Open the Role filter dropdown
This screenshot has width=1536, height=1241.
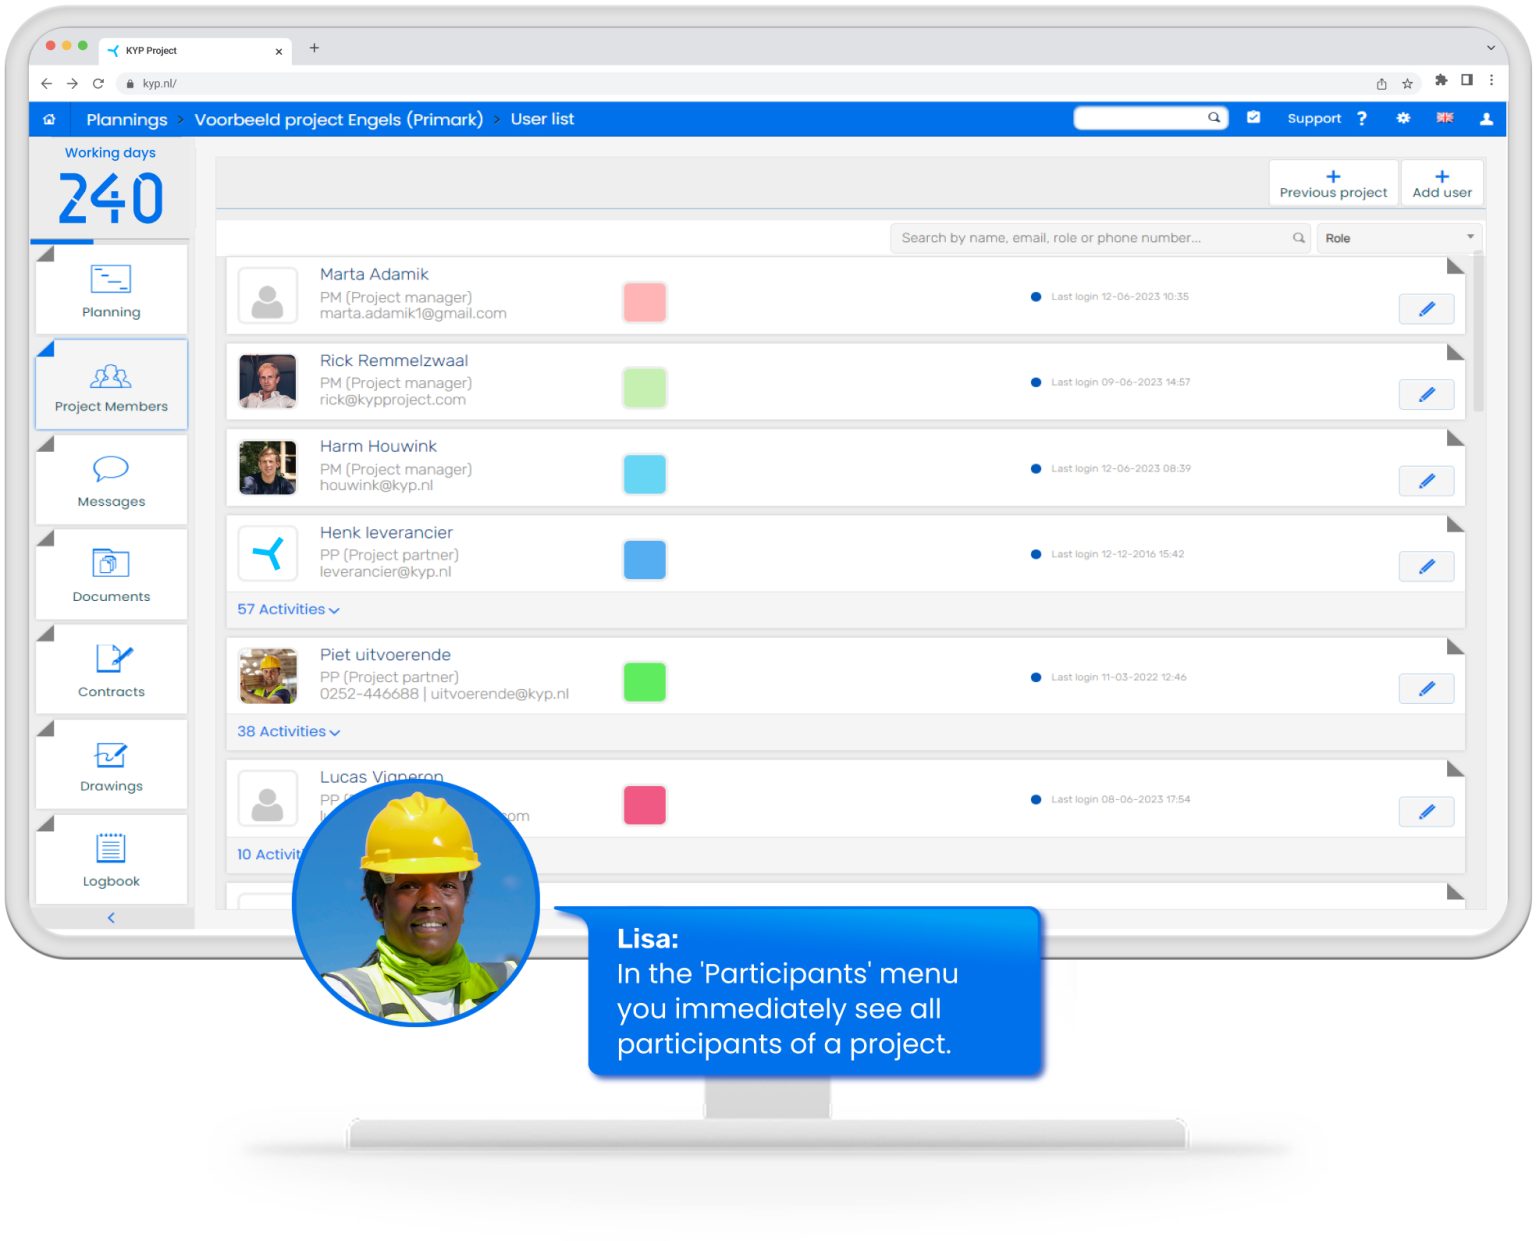coord(1398,237)
